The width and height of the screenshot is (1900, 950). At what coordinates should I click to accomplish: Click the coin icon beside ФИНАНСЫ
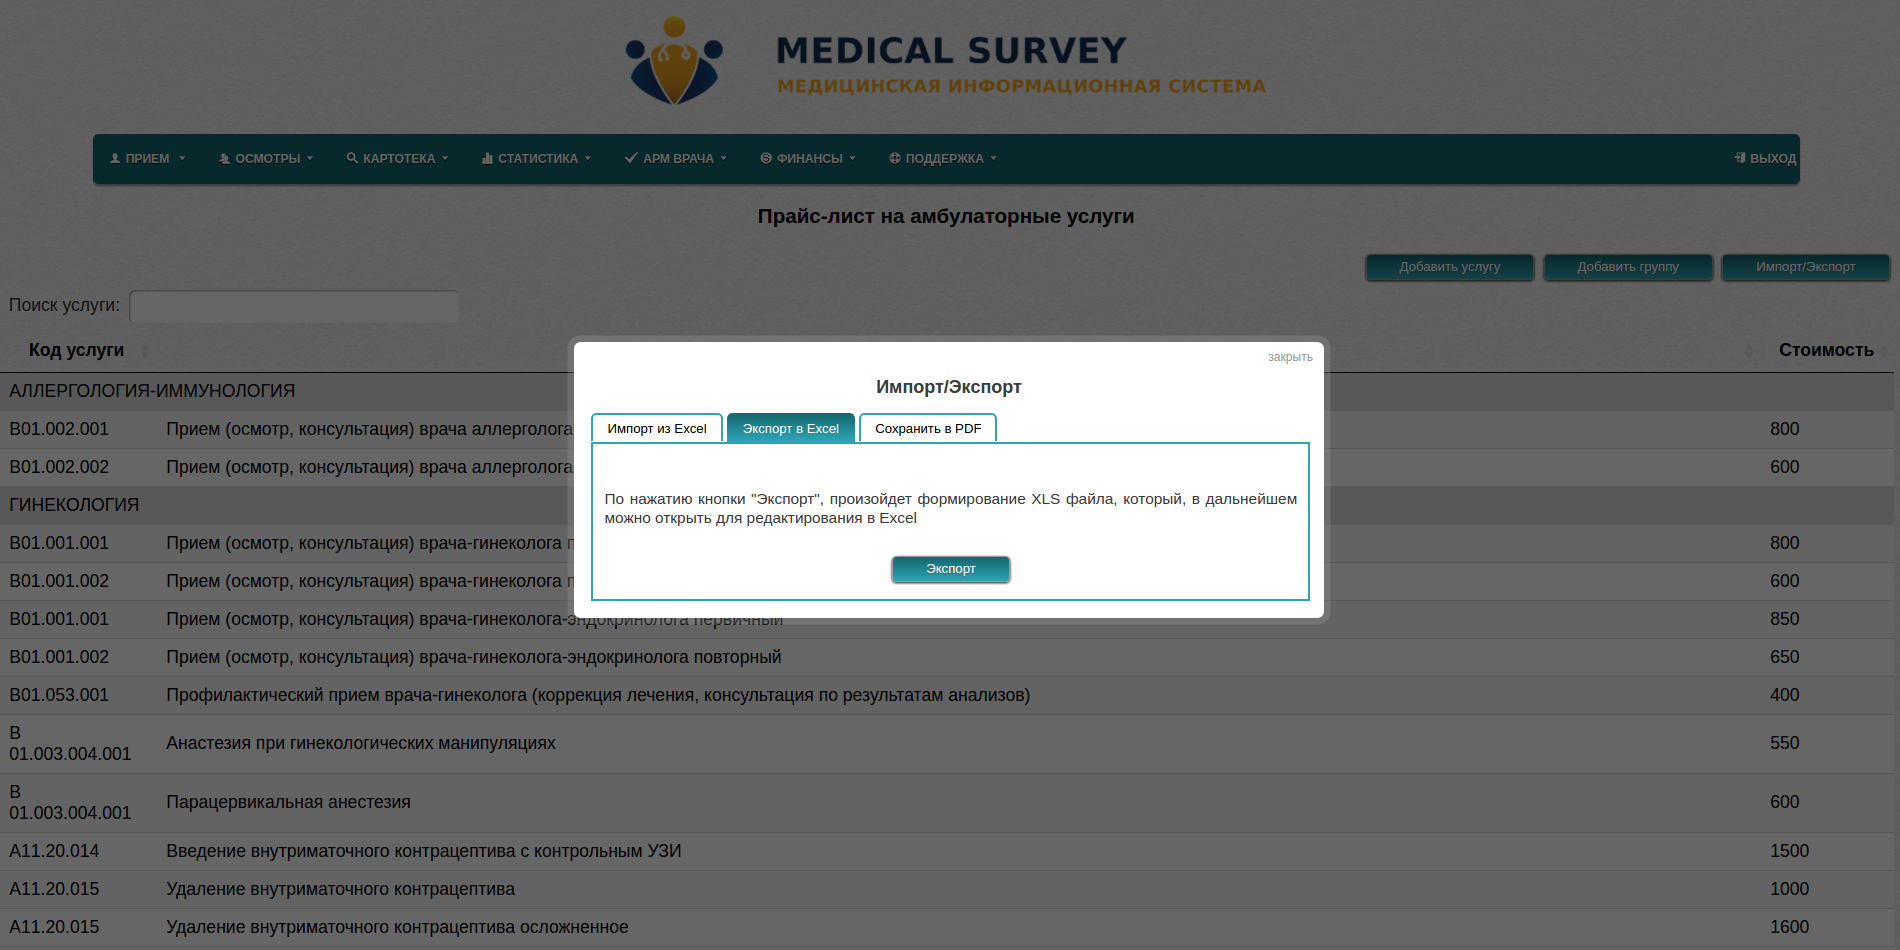[766, 158]
